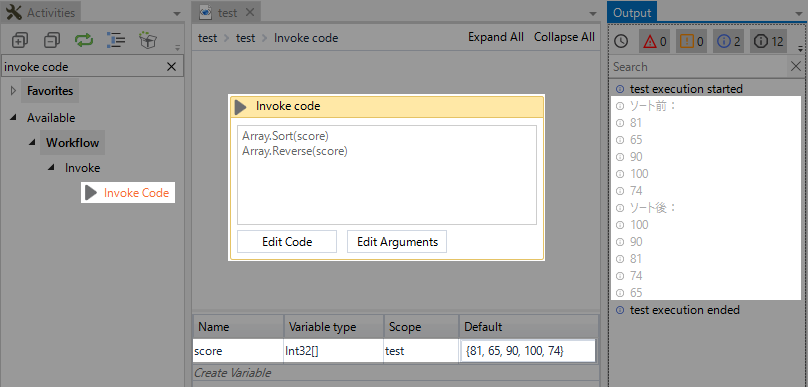Viewport: 808px width, 387px height.
Task: Click the Edit Arguments button
Action: coord(397,242)
